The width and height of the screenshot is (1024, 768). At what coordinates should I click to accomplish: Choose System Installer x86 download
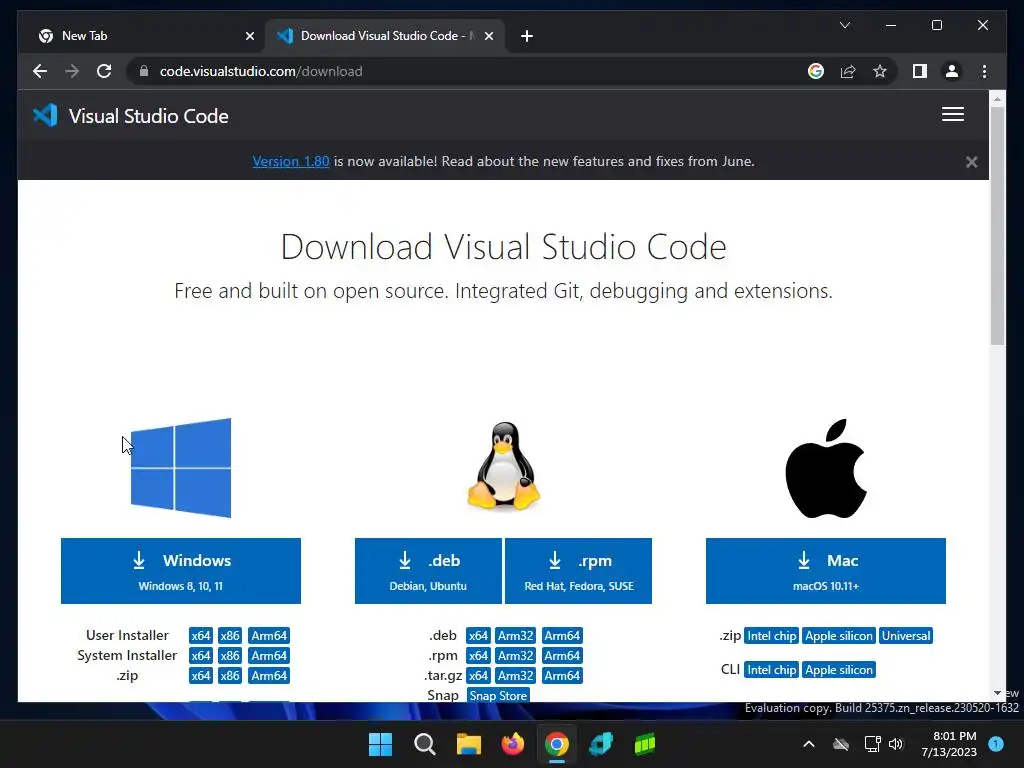tap(230, 656)
